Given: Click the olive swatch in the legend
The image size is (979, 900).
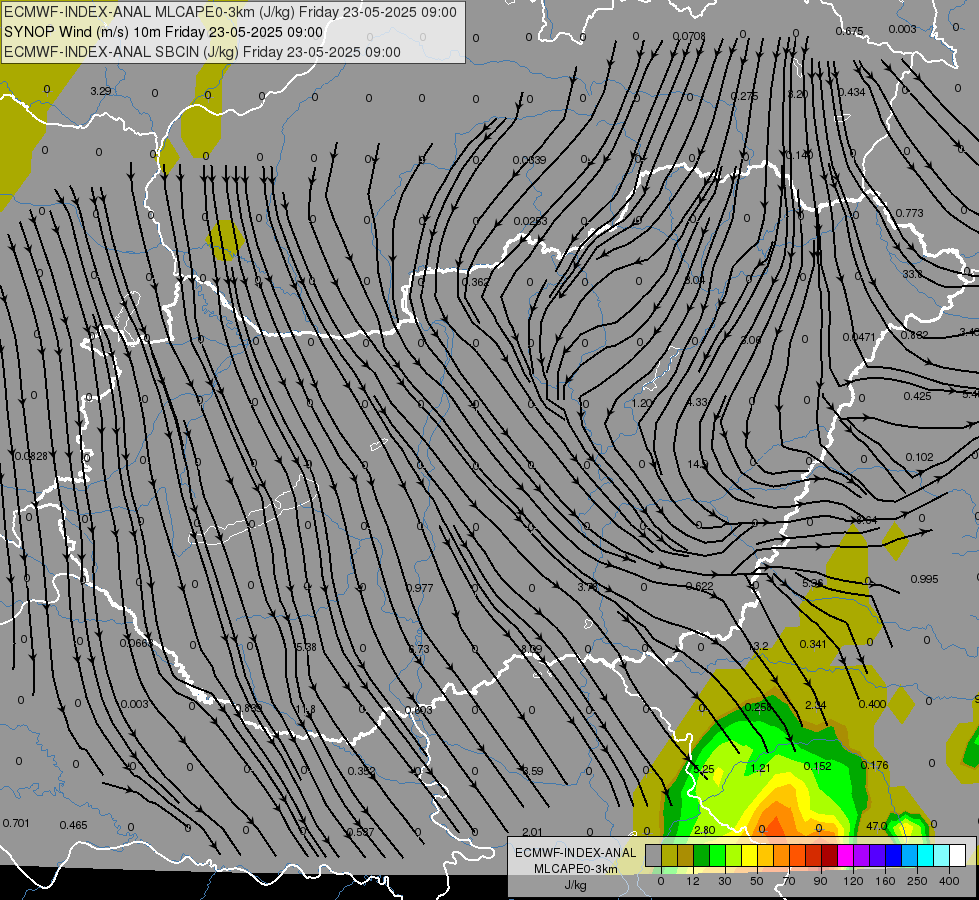Looking at the screenshot, I should pyautogui.click(x=669, y=856).
